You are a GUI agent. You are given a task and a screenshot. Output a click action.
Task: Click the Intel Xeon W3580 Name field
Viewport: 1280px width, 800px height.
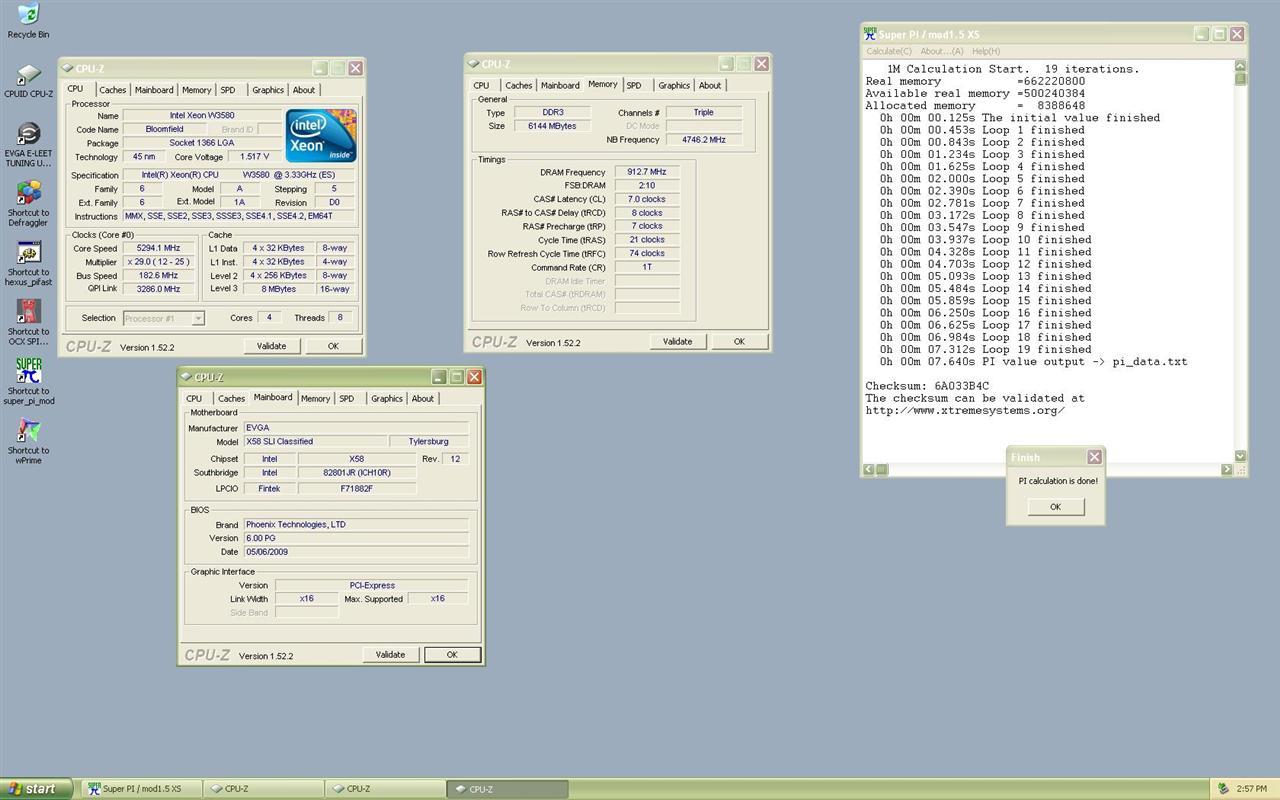[202, 116]
